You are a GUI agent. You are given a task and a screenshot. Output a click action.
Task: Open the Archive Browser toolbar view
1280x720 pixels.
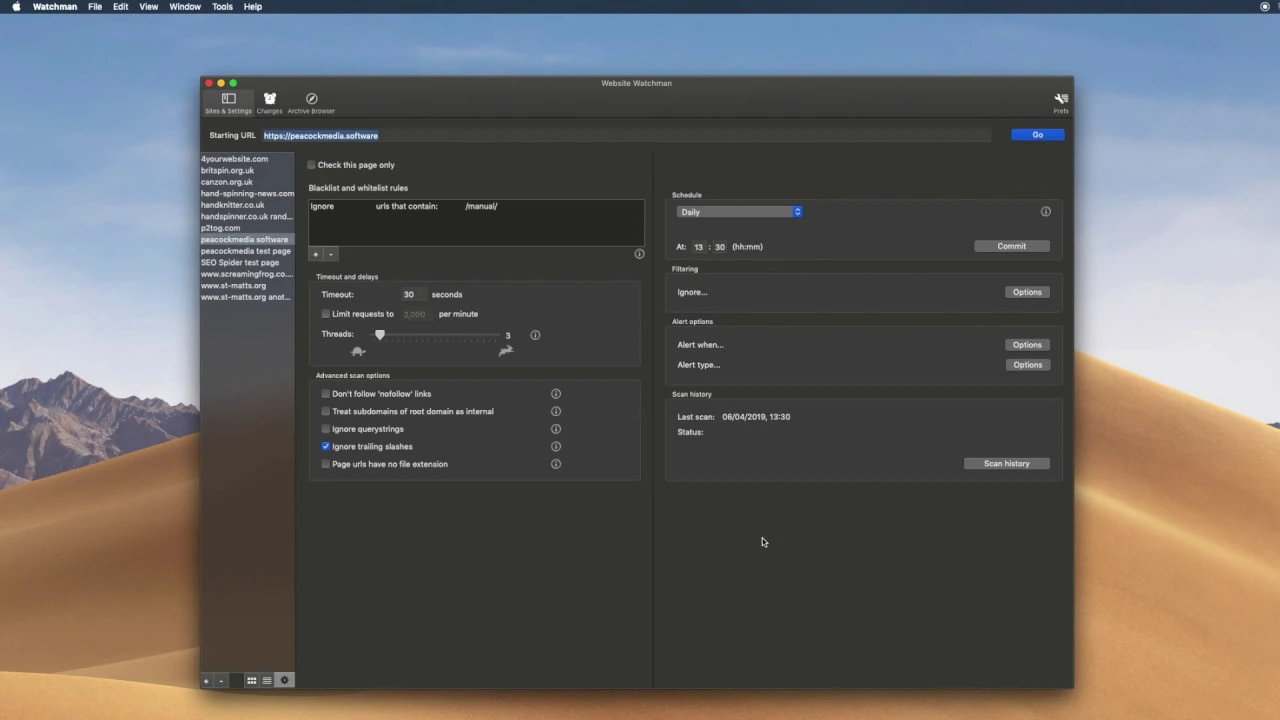pos(311,103)
